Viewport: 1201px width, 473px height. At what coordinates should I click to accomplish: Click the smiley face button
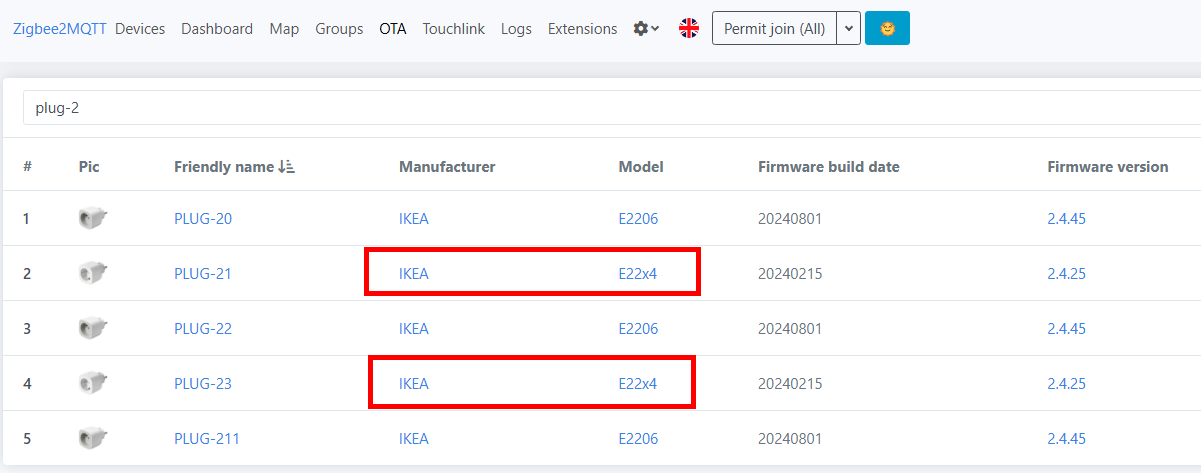pyautogui.click(x=887, y=28)
